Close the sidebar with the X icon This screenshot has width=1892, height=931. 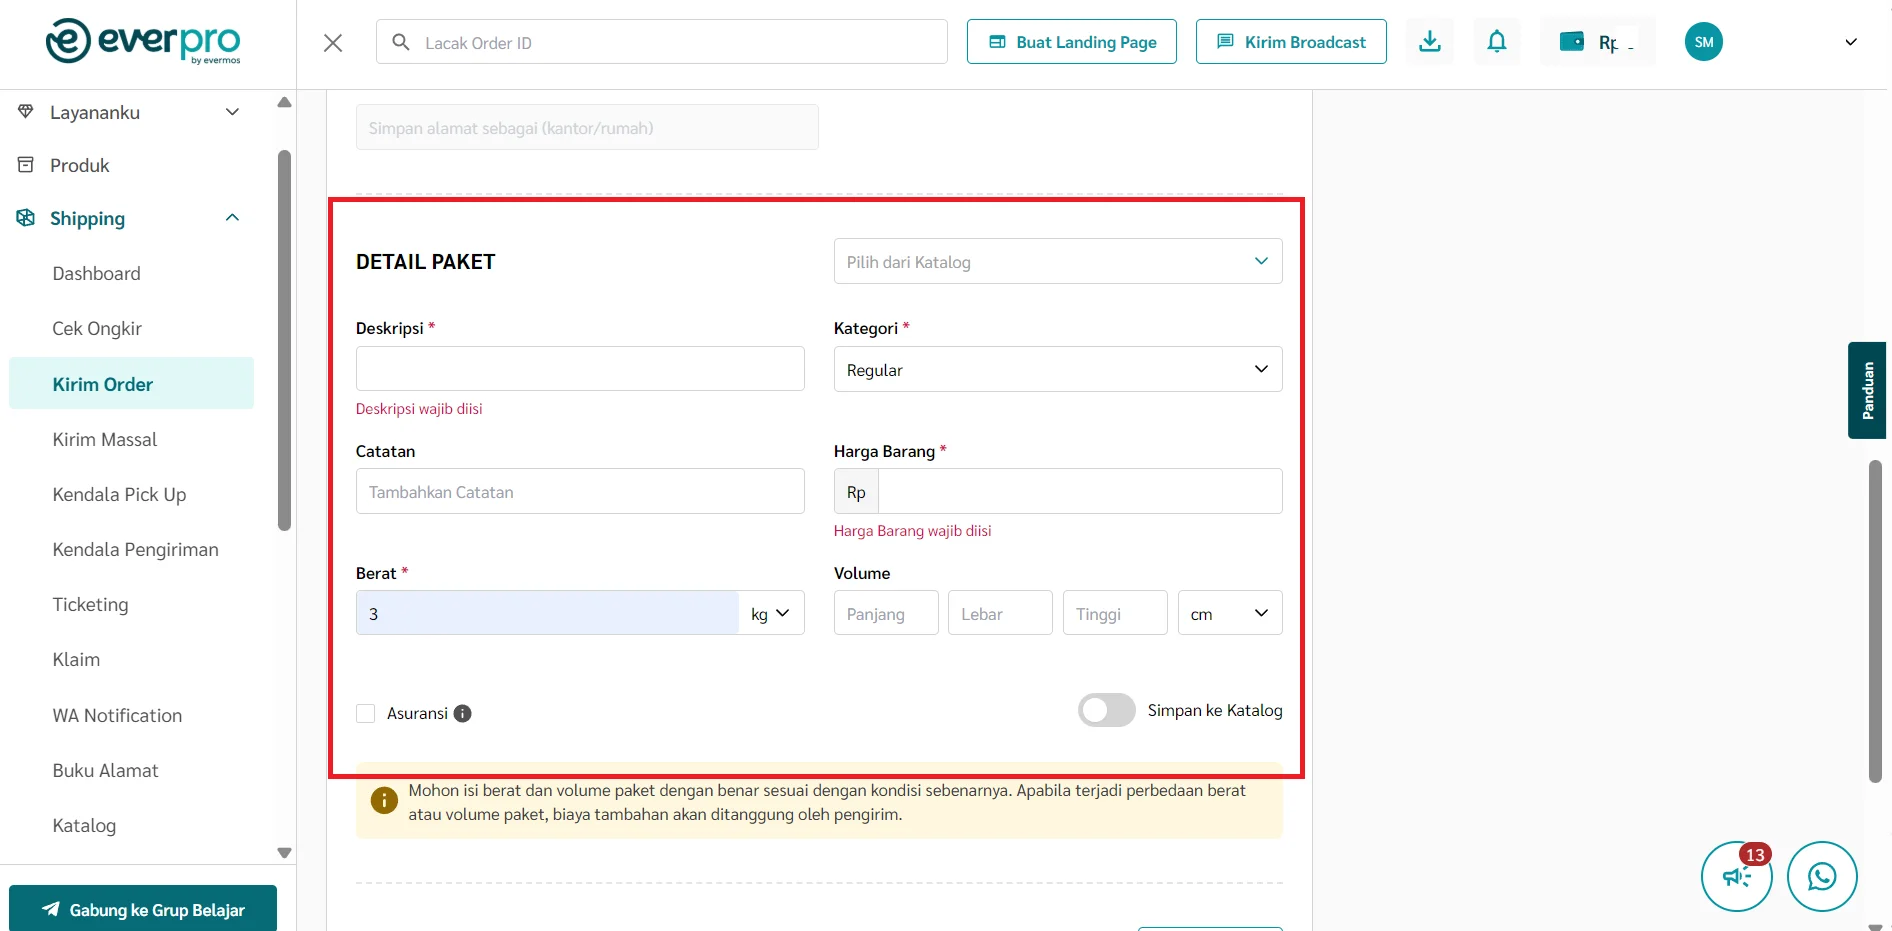coord(333,43)
